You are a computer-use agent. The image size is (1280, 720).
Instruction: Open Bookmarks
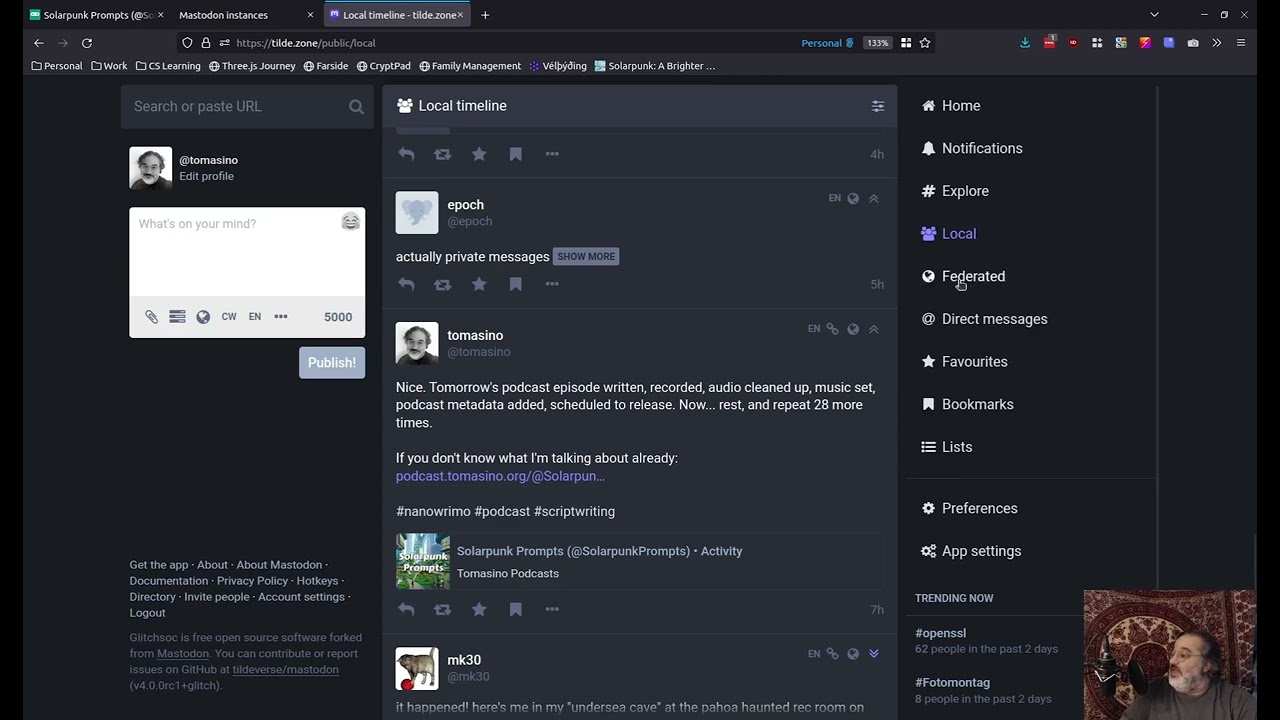[967, 404]
